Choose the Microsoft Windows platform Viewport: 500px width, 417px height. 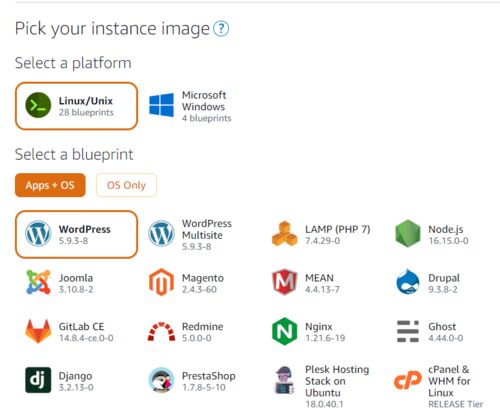(x=190, y=106)
